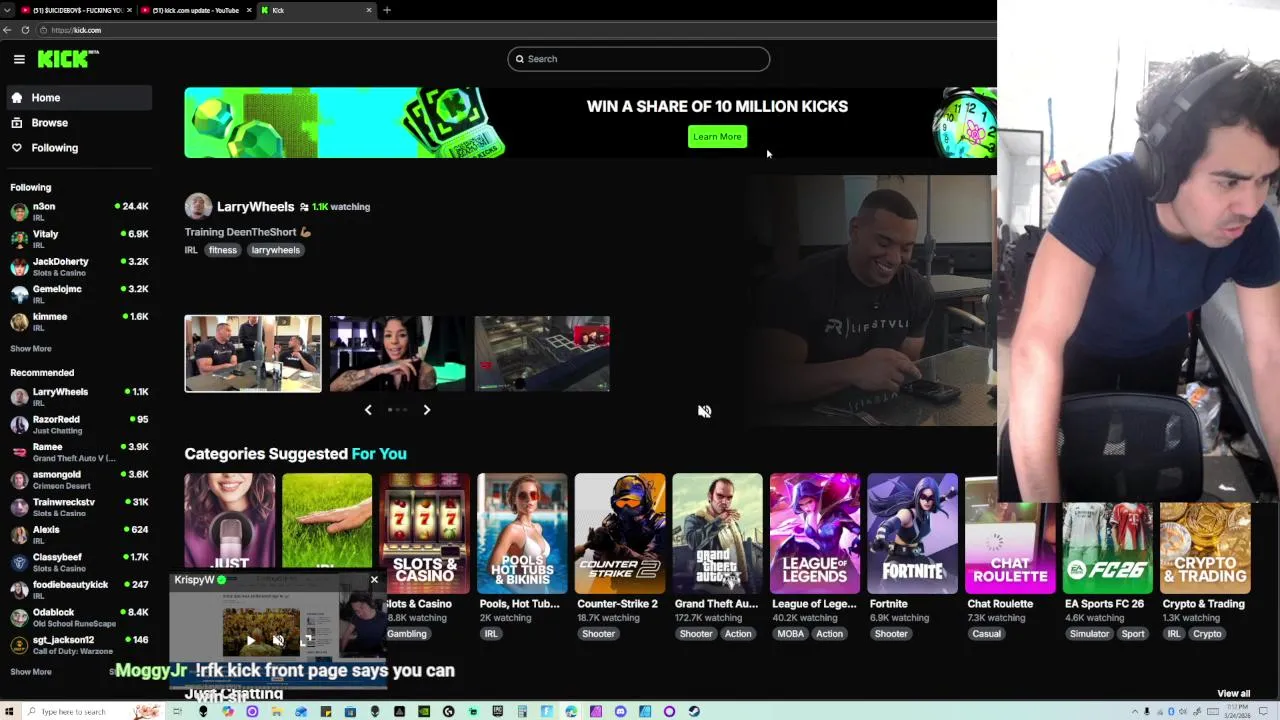This screenshot has width=1280, height=720.
Task: Open the Grand Theft Auto category
Action: point(717,534)
